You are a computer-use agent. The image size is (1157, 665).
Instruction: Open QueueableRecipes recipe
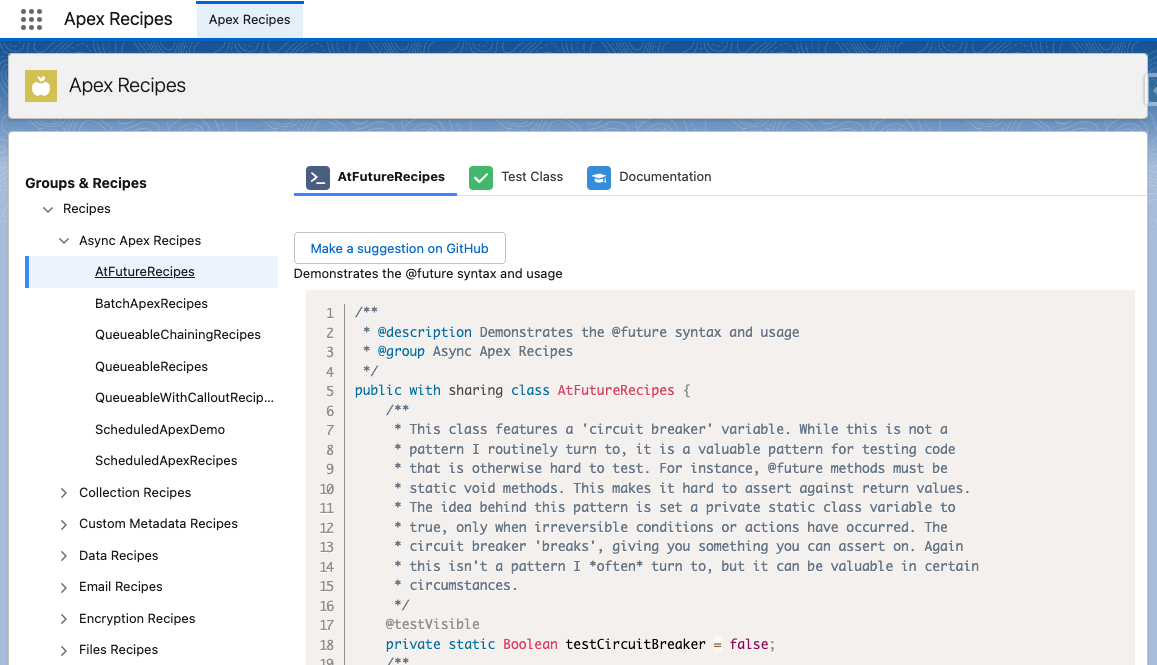pyautogui.click(x=151, y=366)
